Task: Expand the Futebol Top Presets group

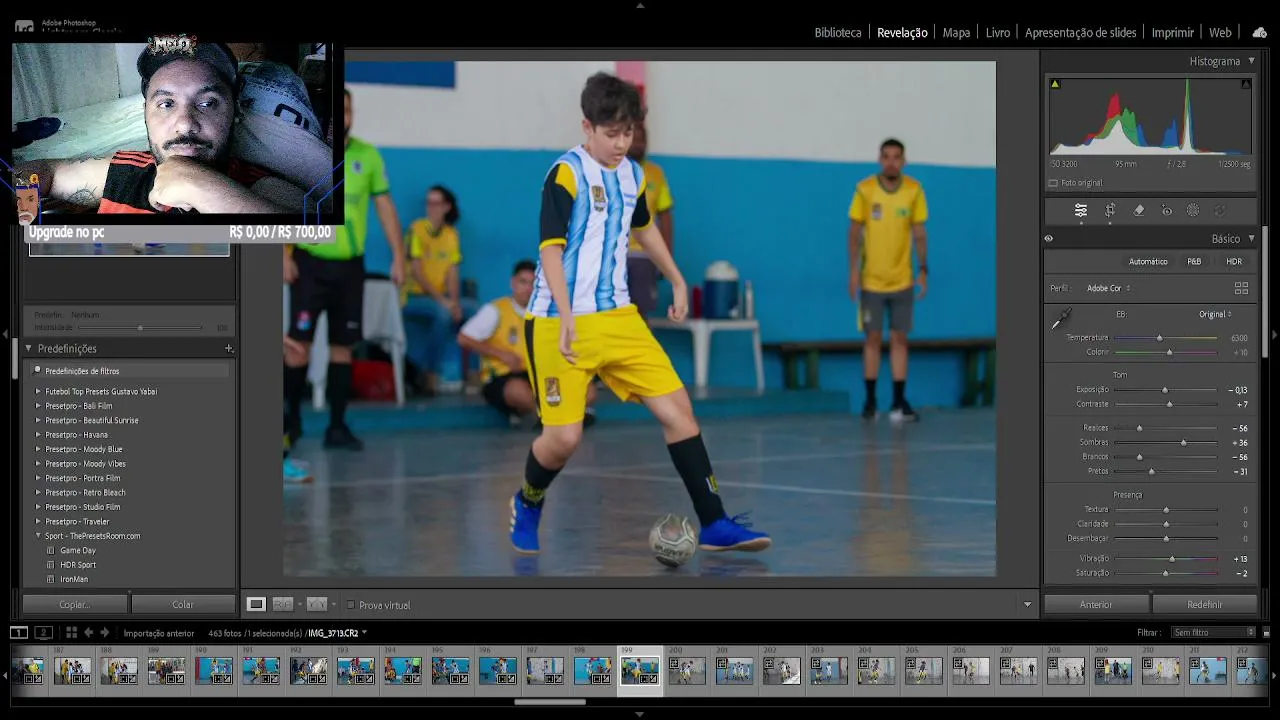Action: point(38,391)
